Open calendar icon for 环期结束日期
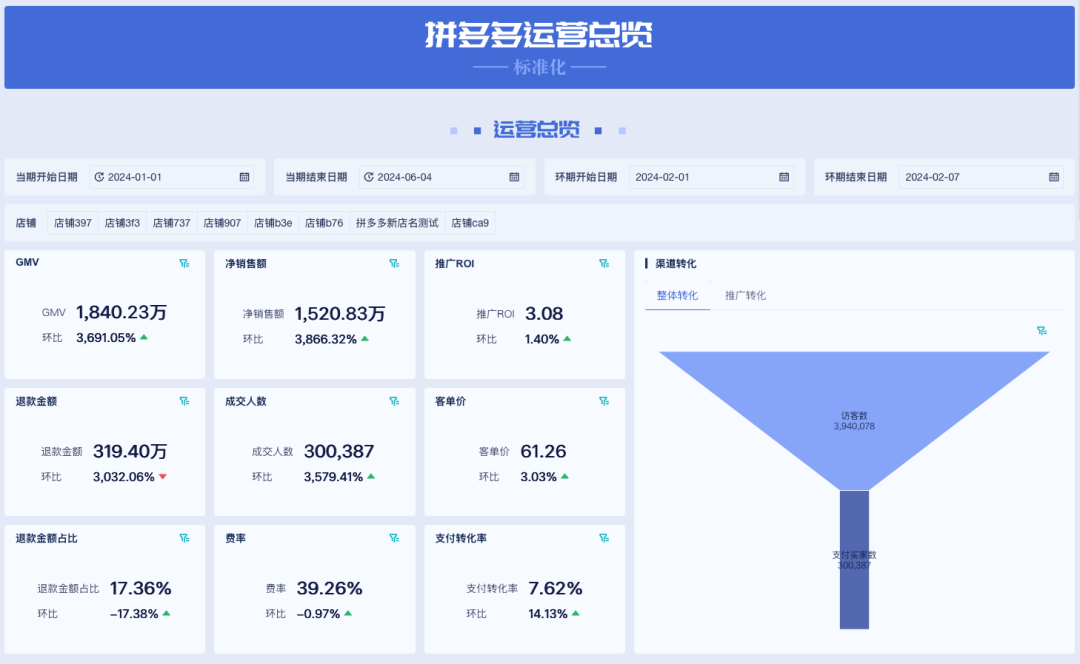This screenshot has width=1080, height=664. click(x=1054, y=177)
